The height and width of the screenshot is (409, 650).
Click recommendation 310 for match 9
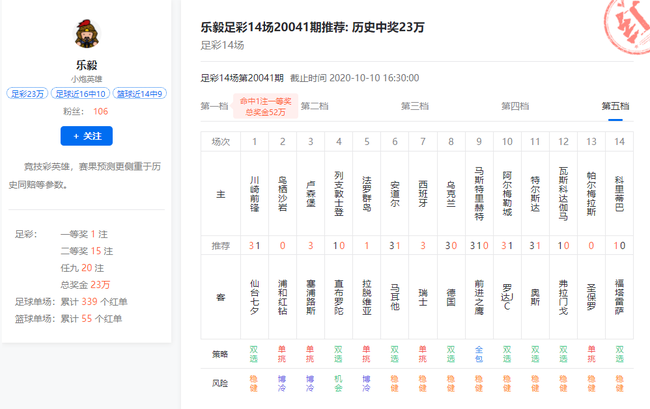pyautogui.click(x=479, y=246)
